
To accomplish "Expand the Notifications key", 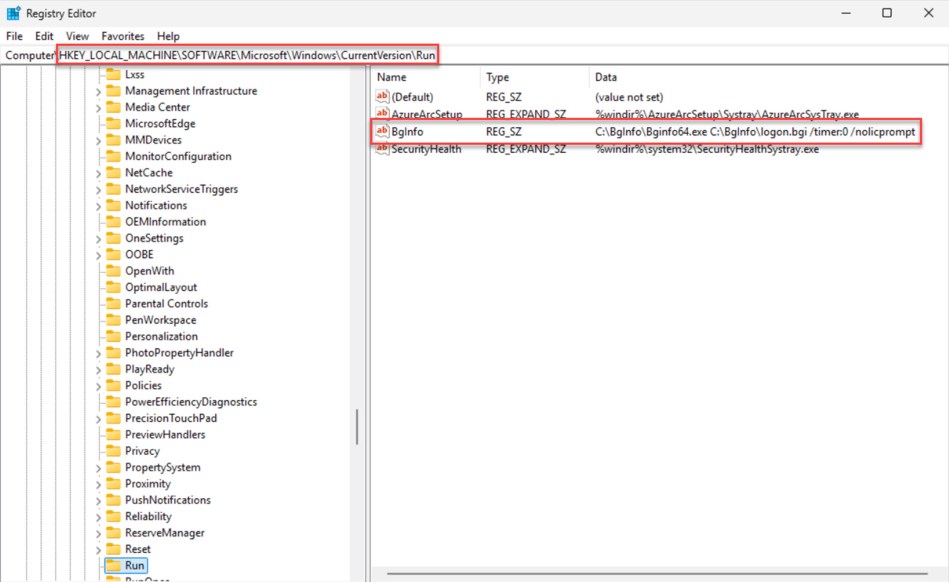I will [x=98, y=206].
